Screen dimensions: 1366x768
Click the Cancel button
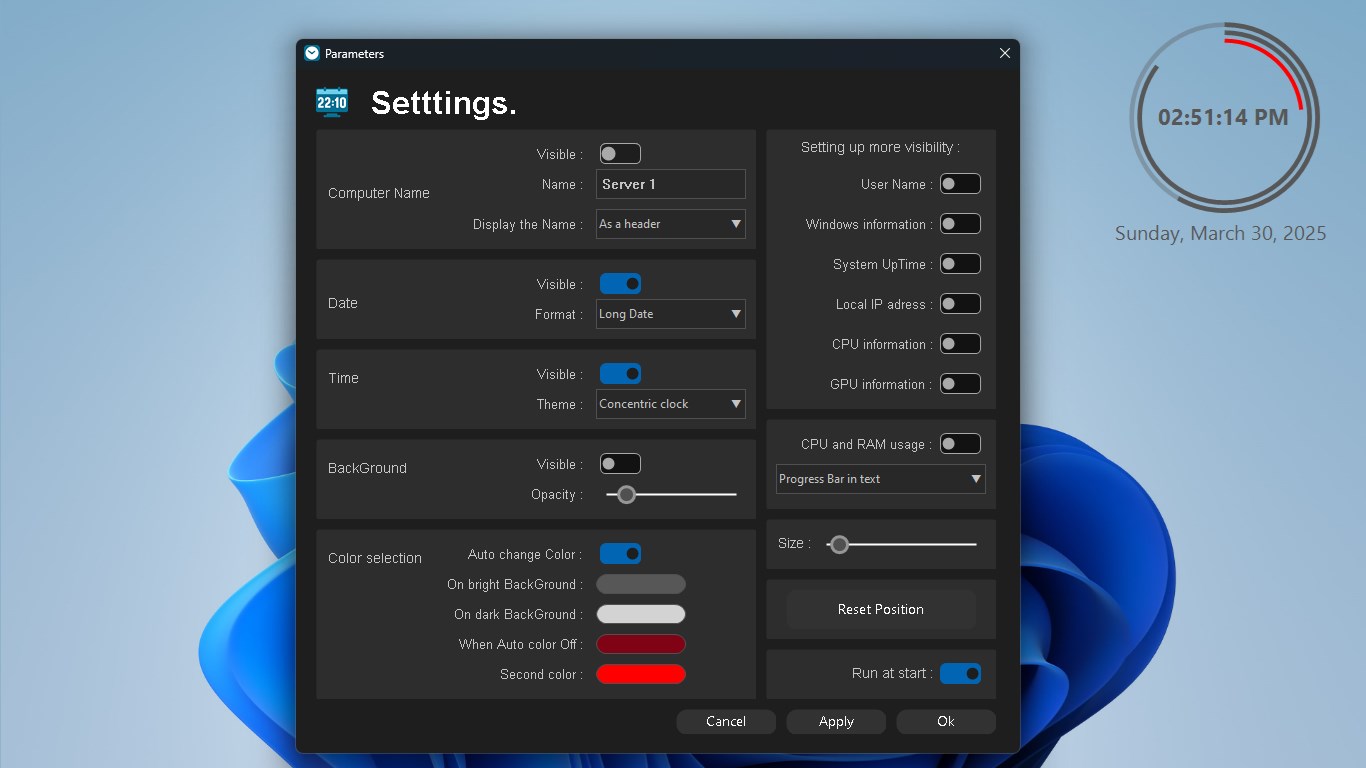pos(726,722)
